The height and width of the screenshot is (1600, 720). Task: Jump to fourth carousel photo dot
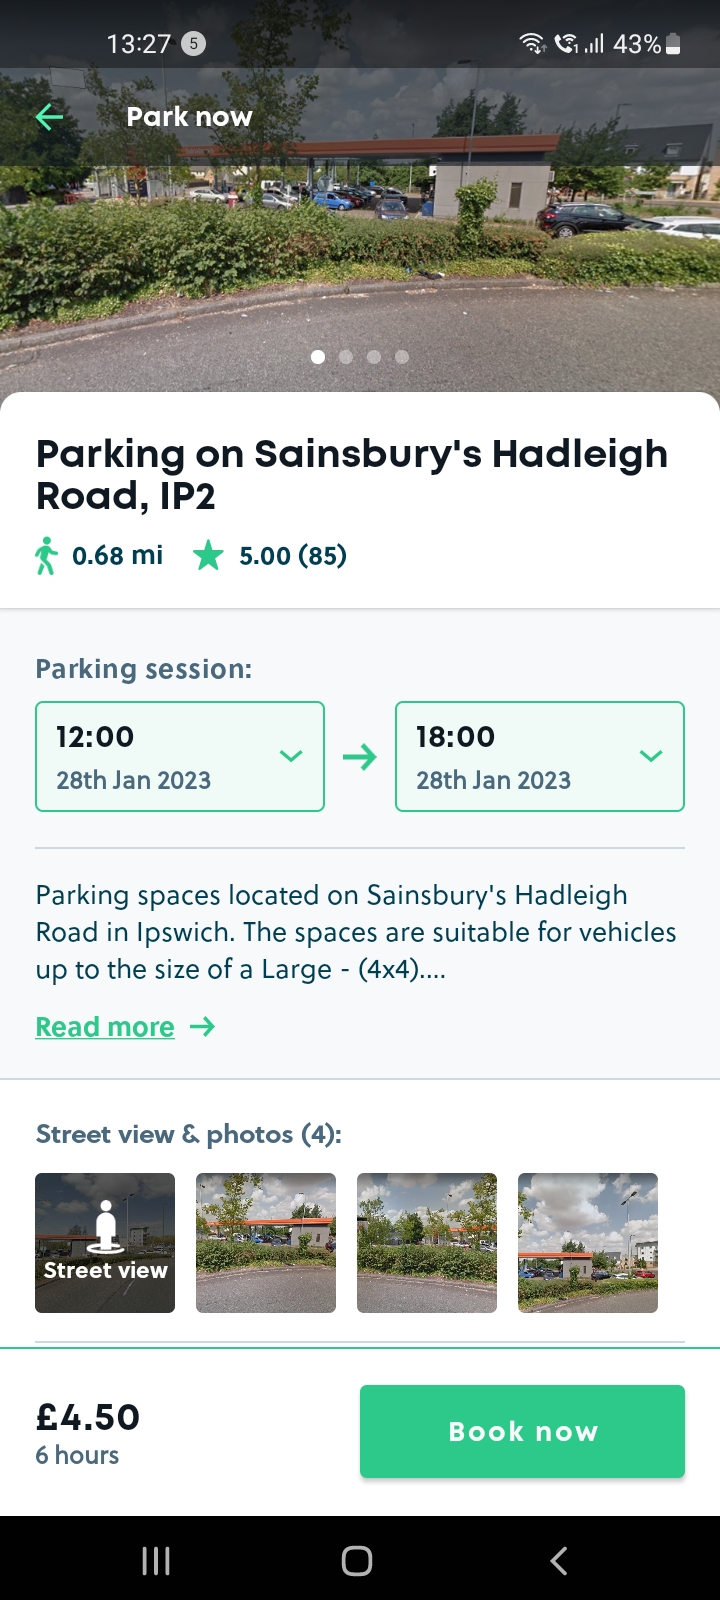click(402, 357)
